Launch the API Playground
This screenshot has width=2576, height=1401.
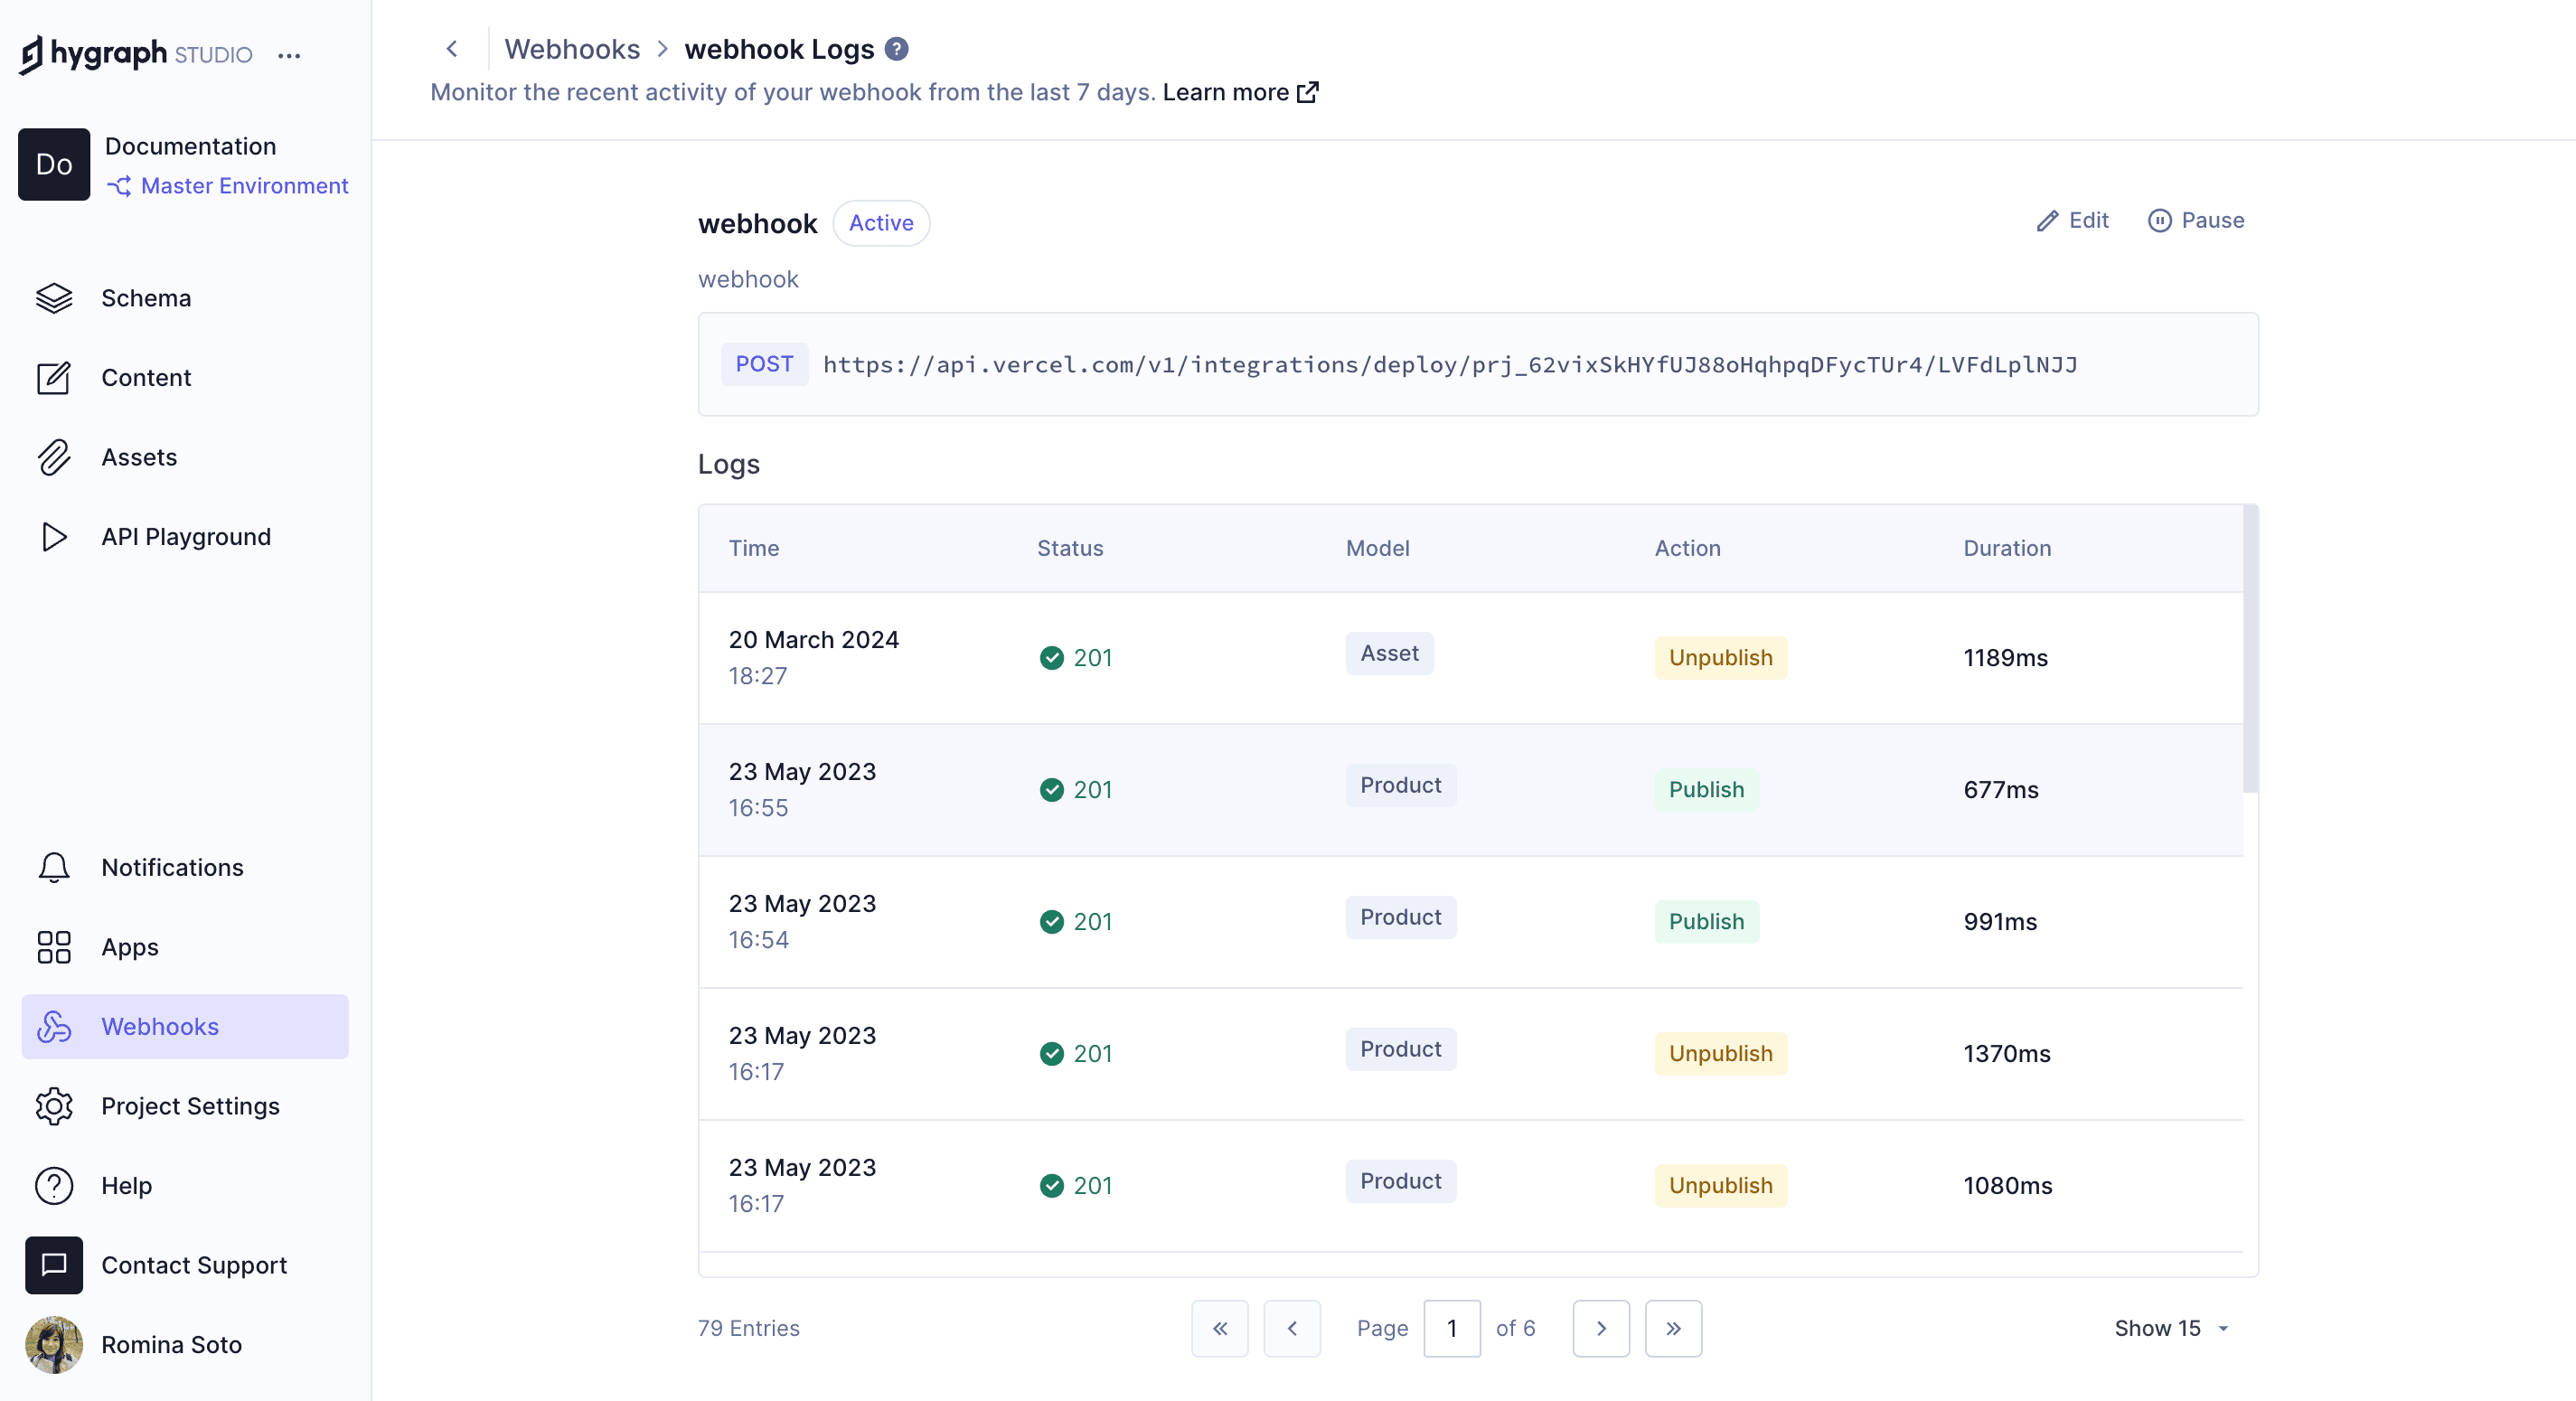[x=186, y=536]
